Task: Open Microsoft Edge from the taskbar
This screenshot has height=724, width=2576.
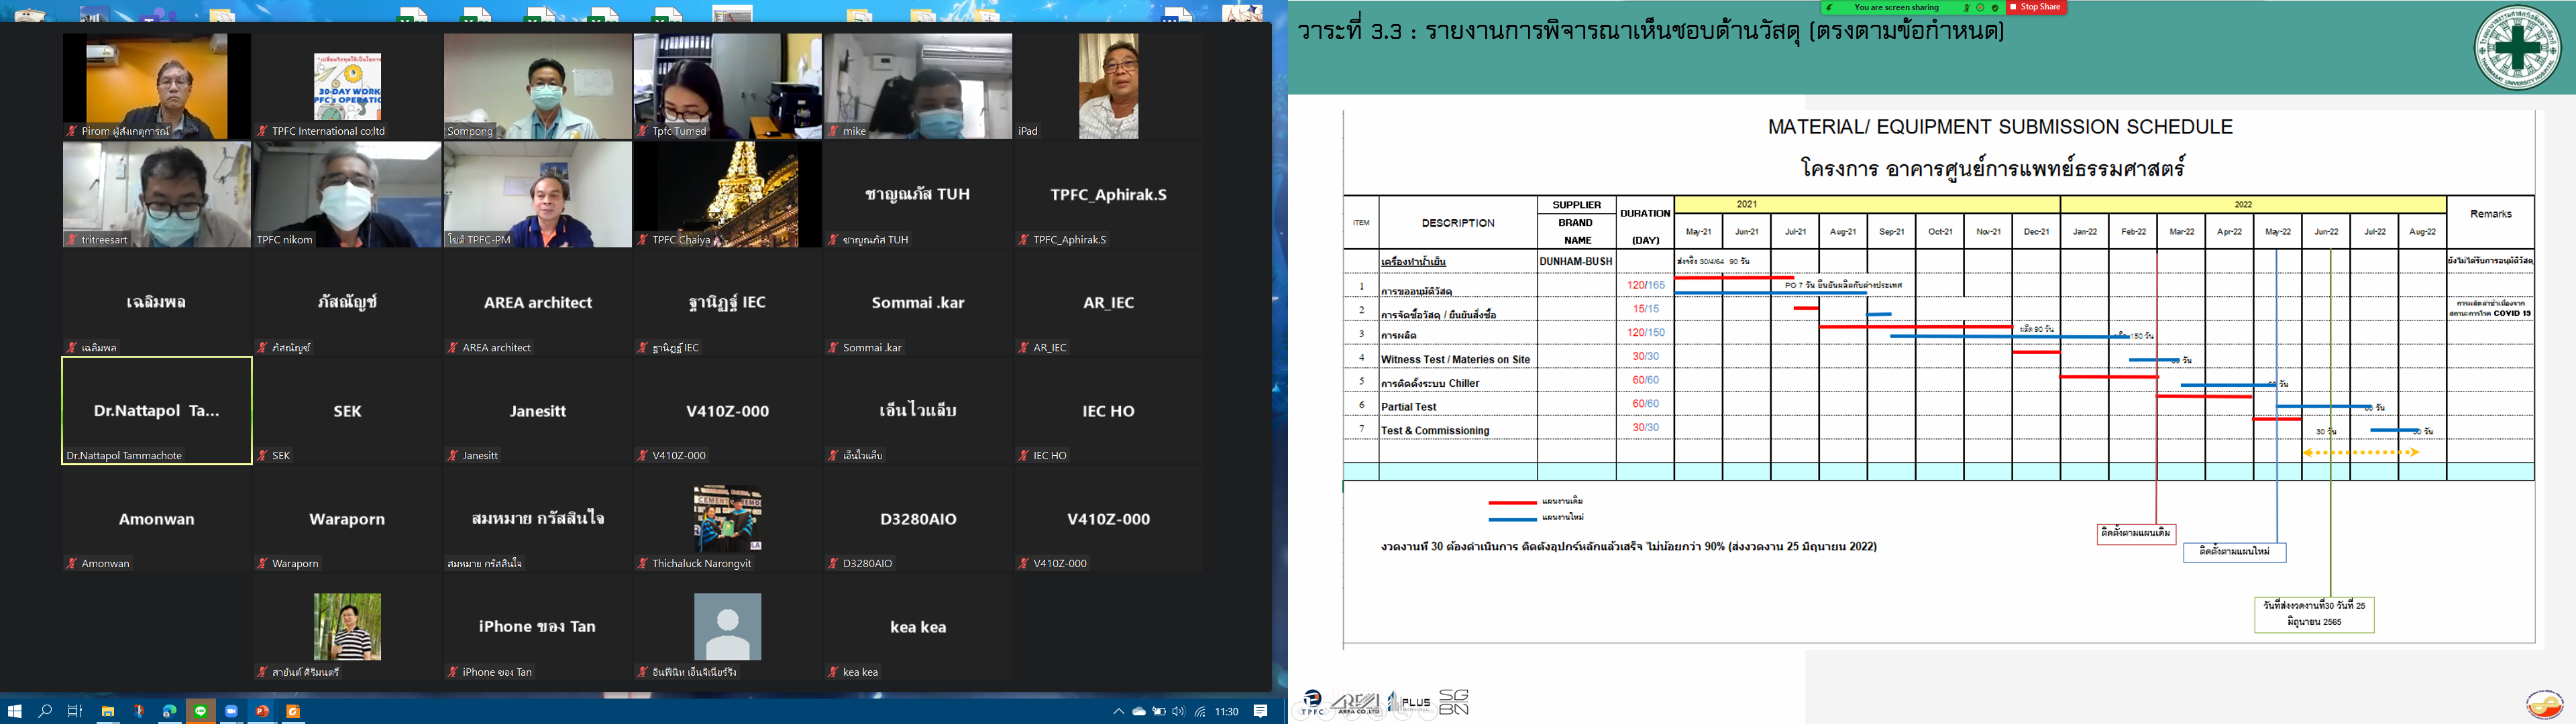Action: click(170, 711)
